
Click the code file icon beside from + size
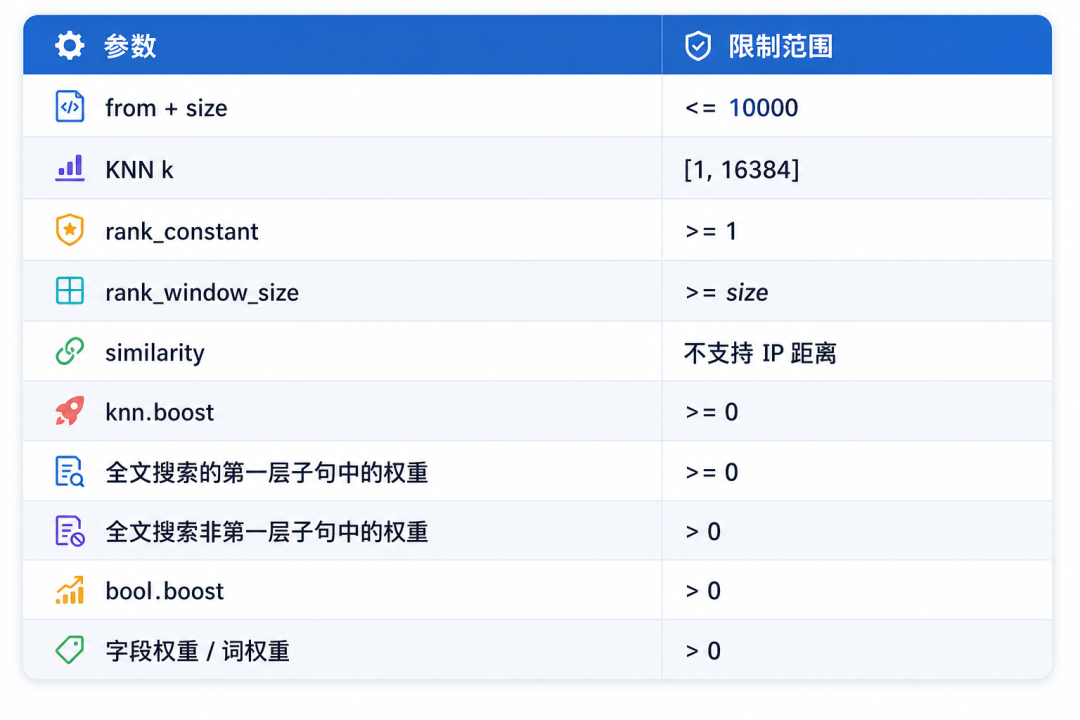70,107
